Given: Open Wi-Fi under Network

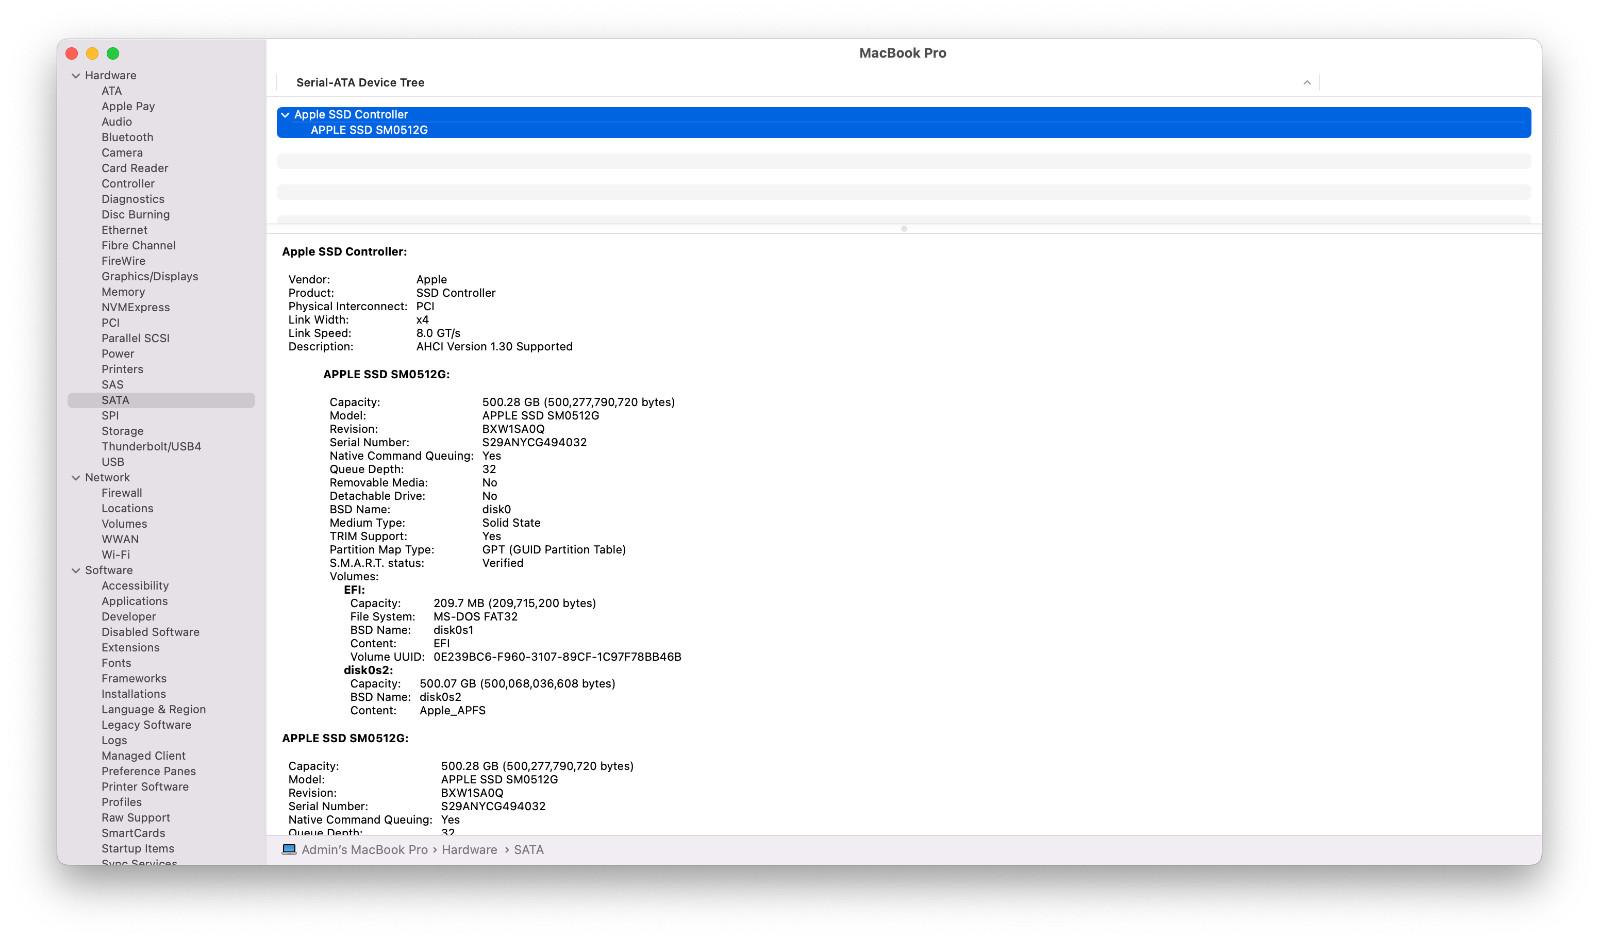Looking at the screenshot, I should coord(115,555).
